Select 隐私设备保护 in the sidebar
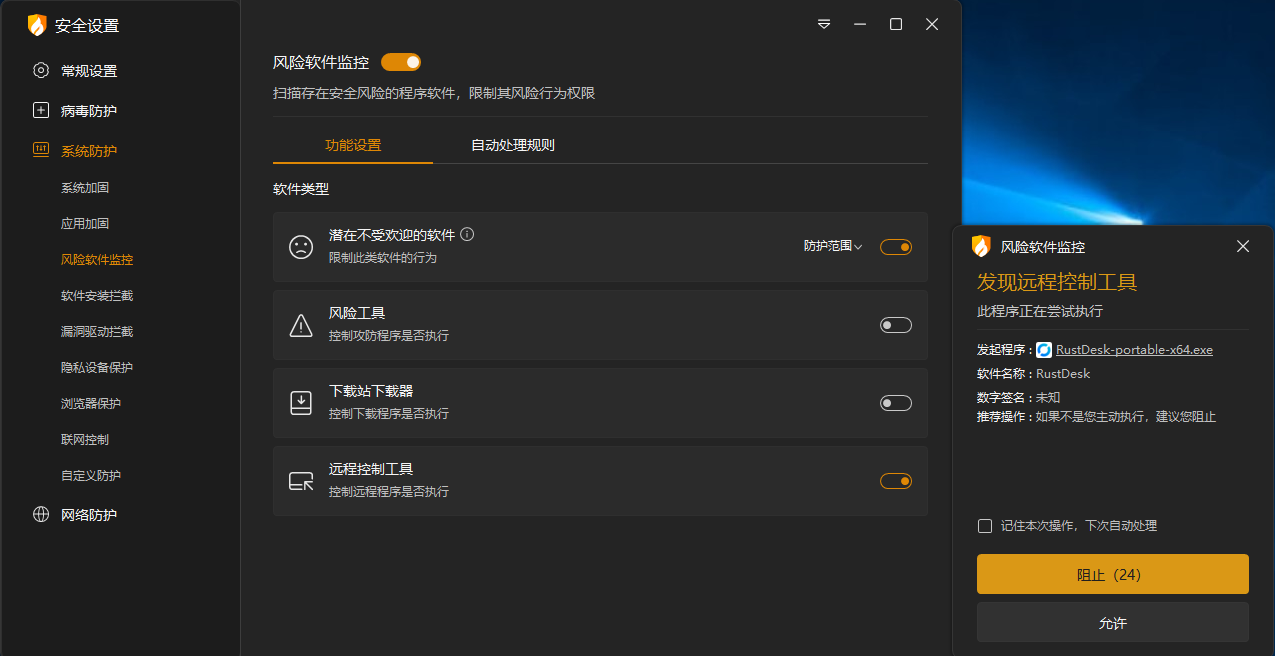 tap(97, 368)
